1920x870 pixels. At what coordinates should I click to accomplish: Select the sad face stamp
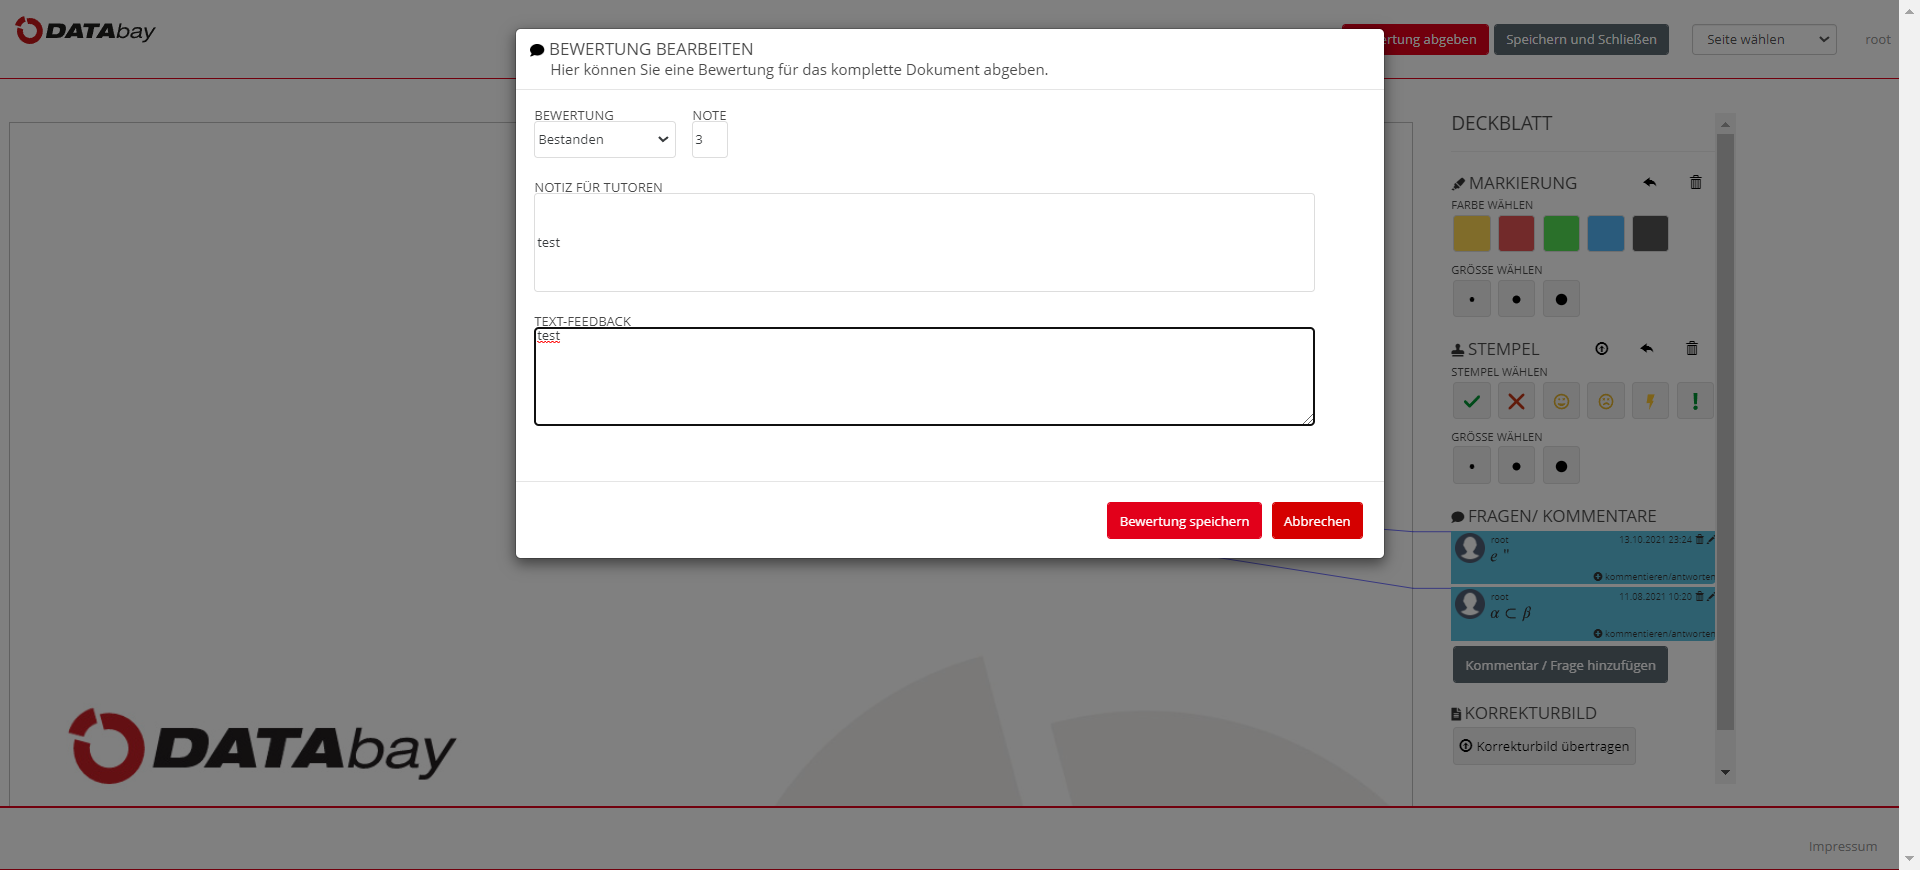(x=1606, y=401)
